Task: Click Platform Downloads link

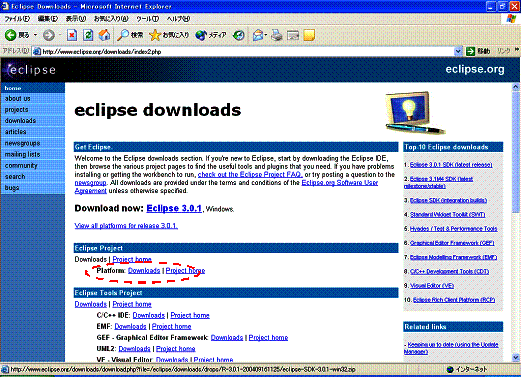Action: coord(144,271)
